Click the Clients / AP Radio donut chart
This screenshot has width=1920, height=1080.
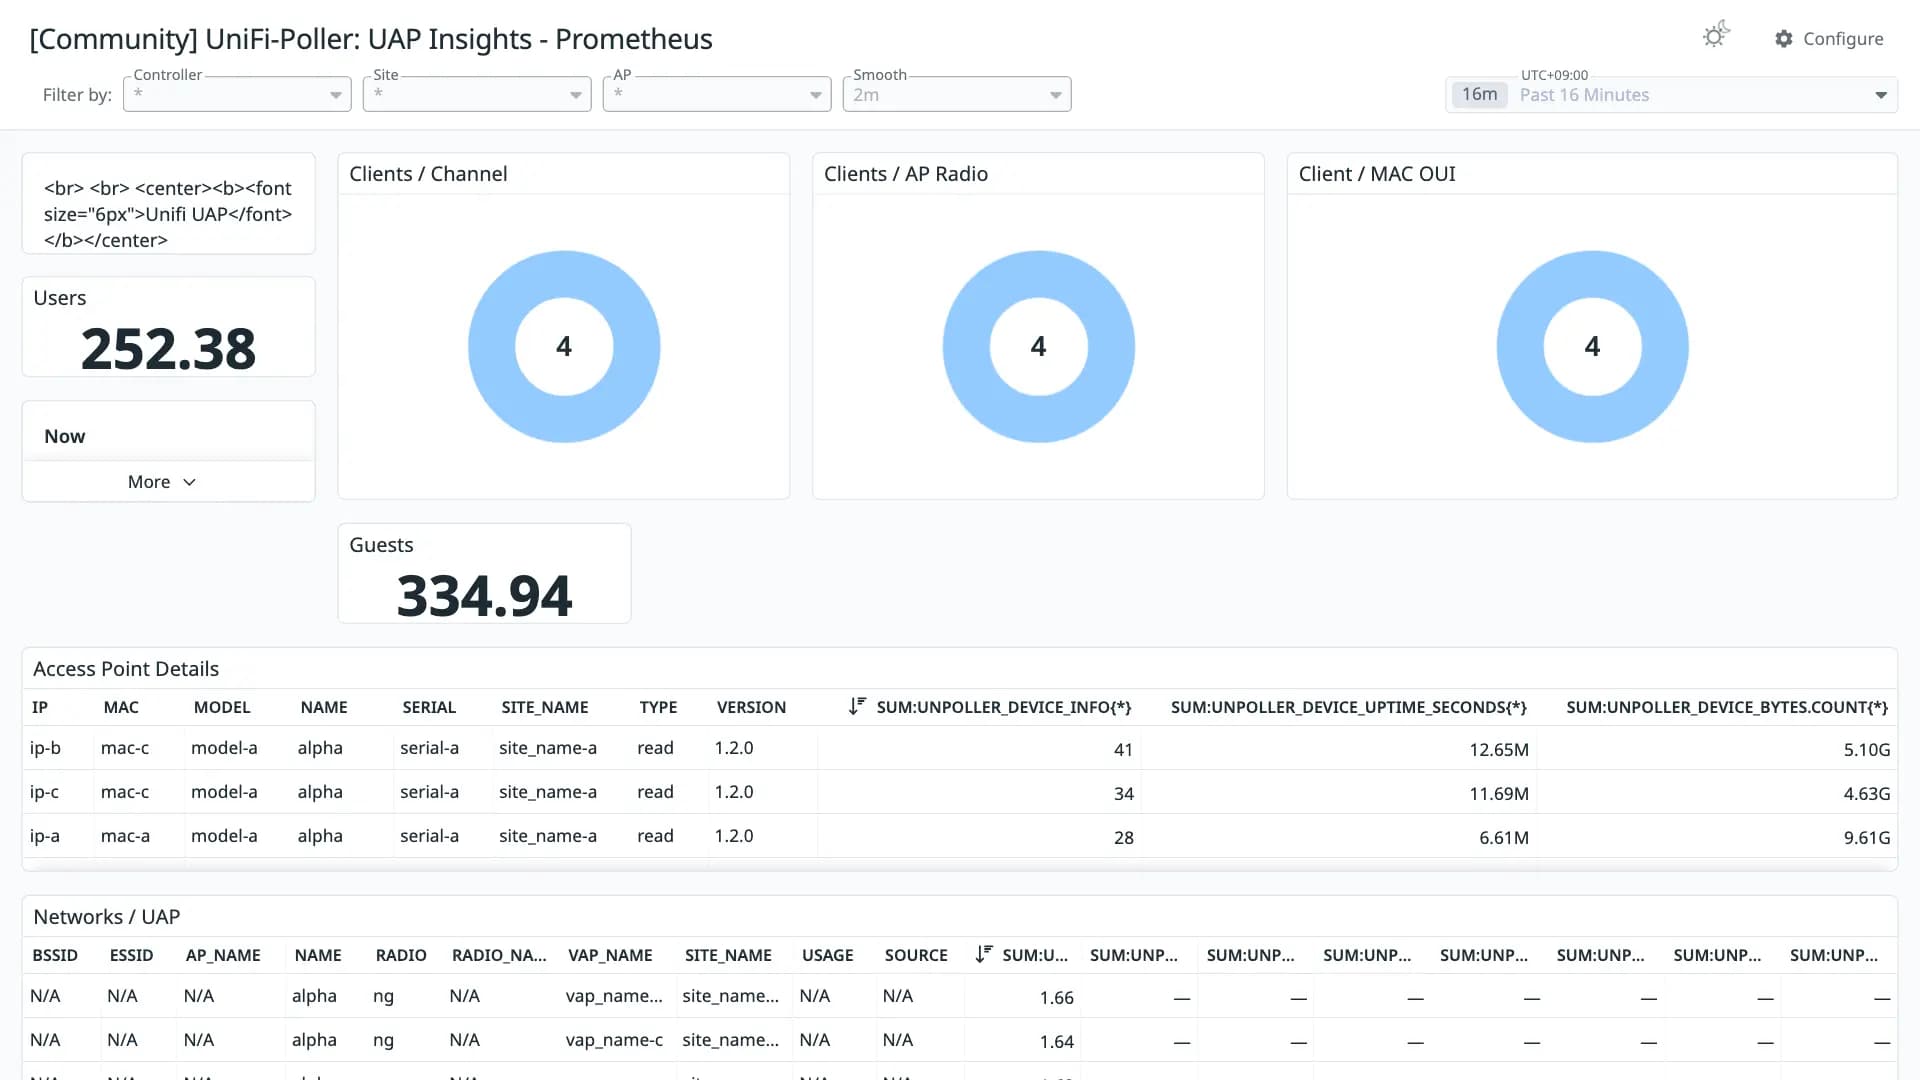pyautogui.click(x=1038, y=346)
